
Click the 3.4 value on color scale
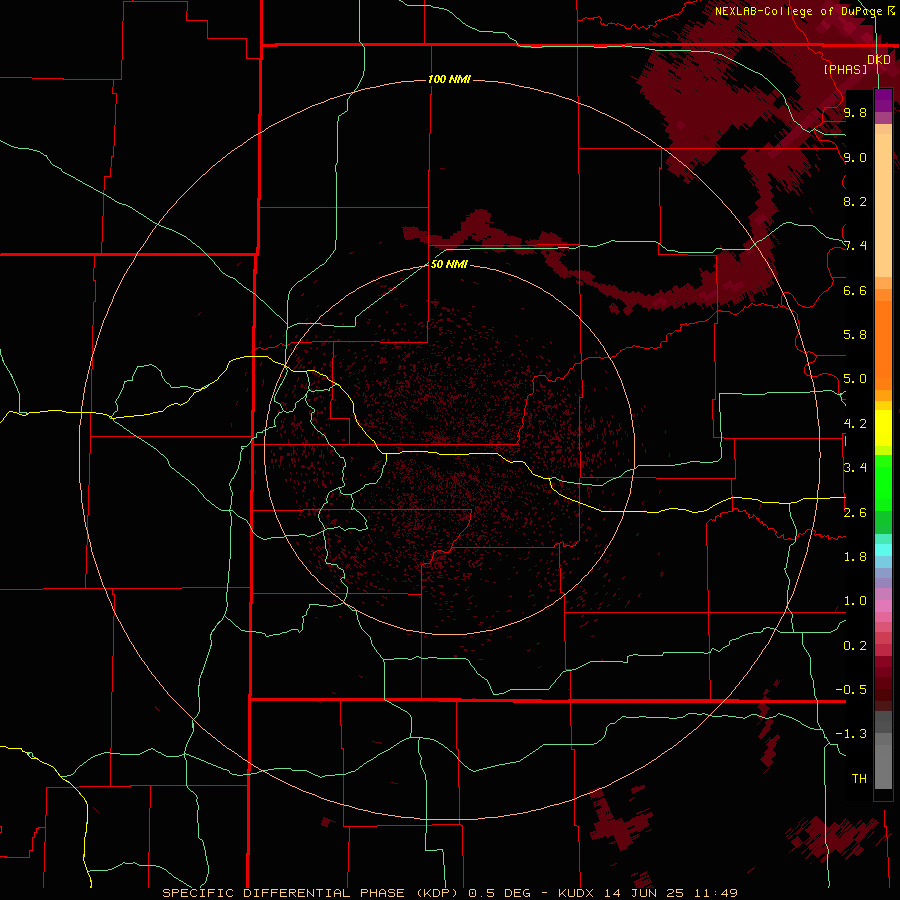855,468
